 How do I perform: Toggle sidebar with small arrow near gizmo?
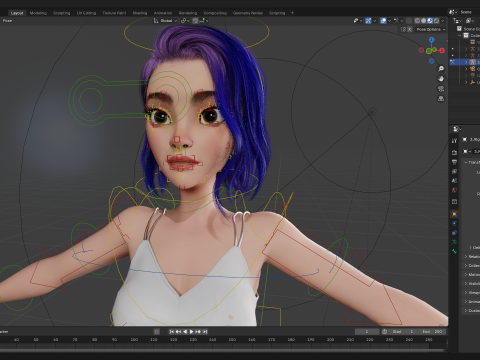click(x=447, y=41)
